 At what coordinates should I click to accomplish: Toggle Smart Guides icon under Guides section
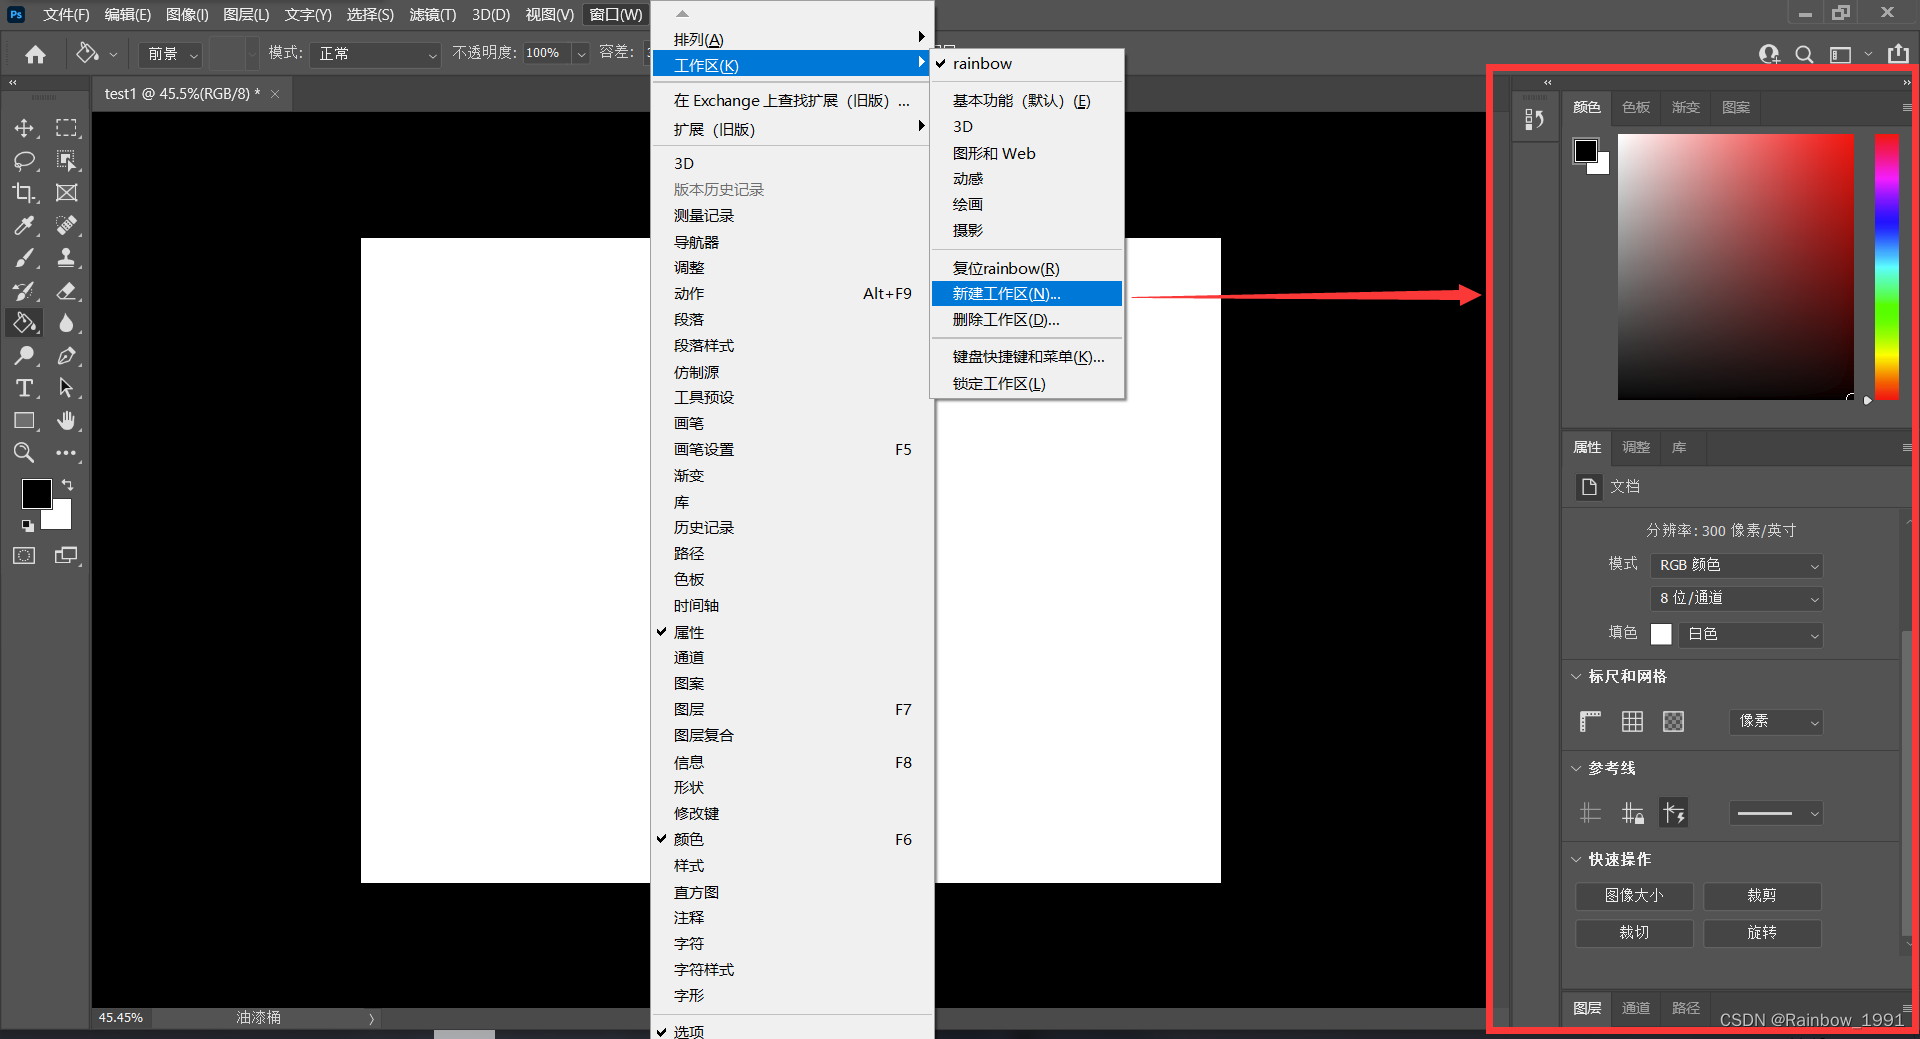click(1674, 813)
